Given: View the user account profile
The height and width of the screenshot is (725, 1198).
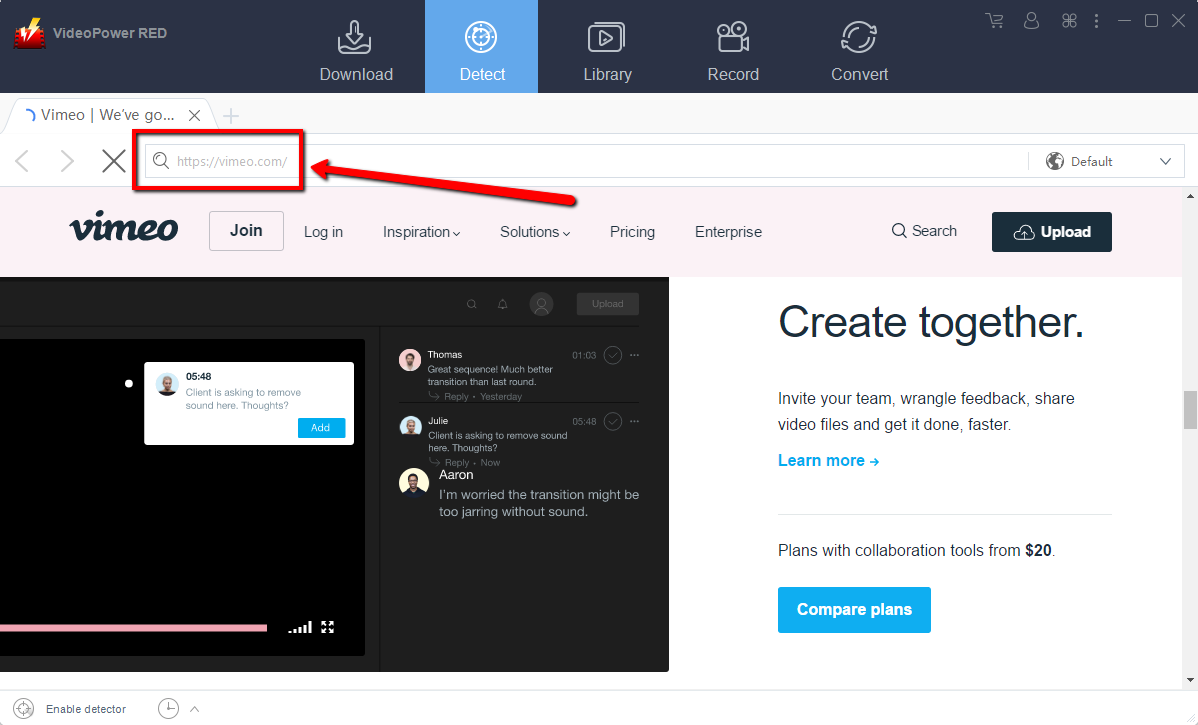Looking at the screenshot, I should [x=1031, y=20].
